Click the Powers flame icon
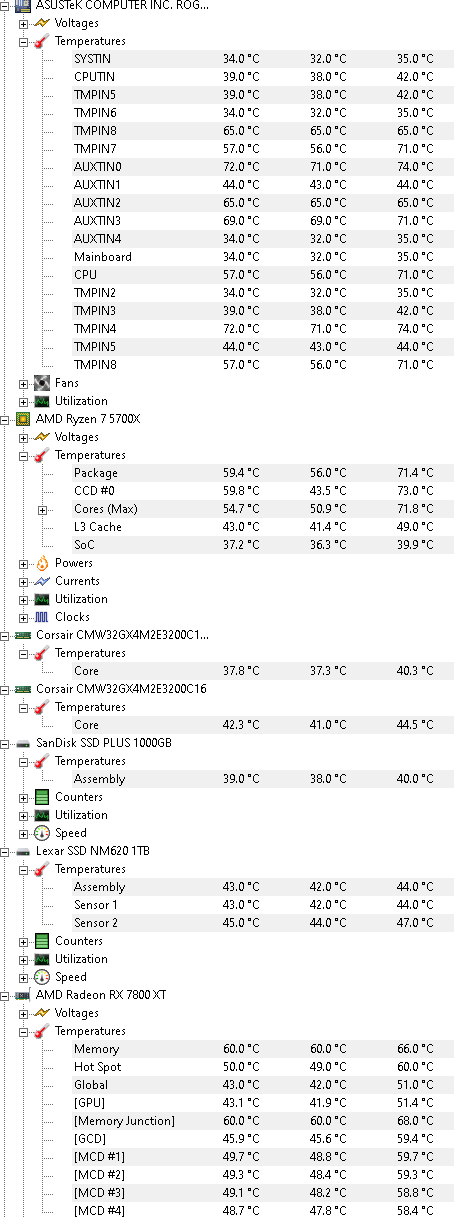Viewport: 454px width, 1218px height. point(42,563)
